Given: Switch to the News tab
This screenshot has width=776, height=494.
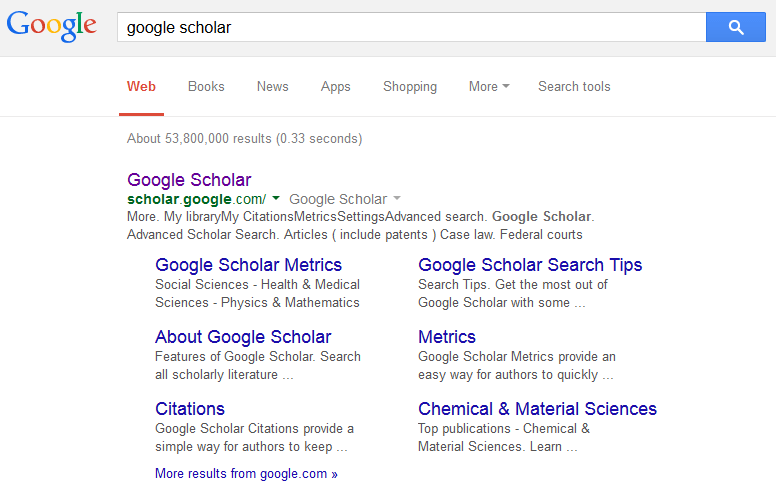Looking at the screenshot, I should (272, 86).
